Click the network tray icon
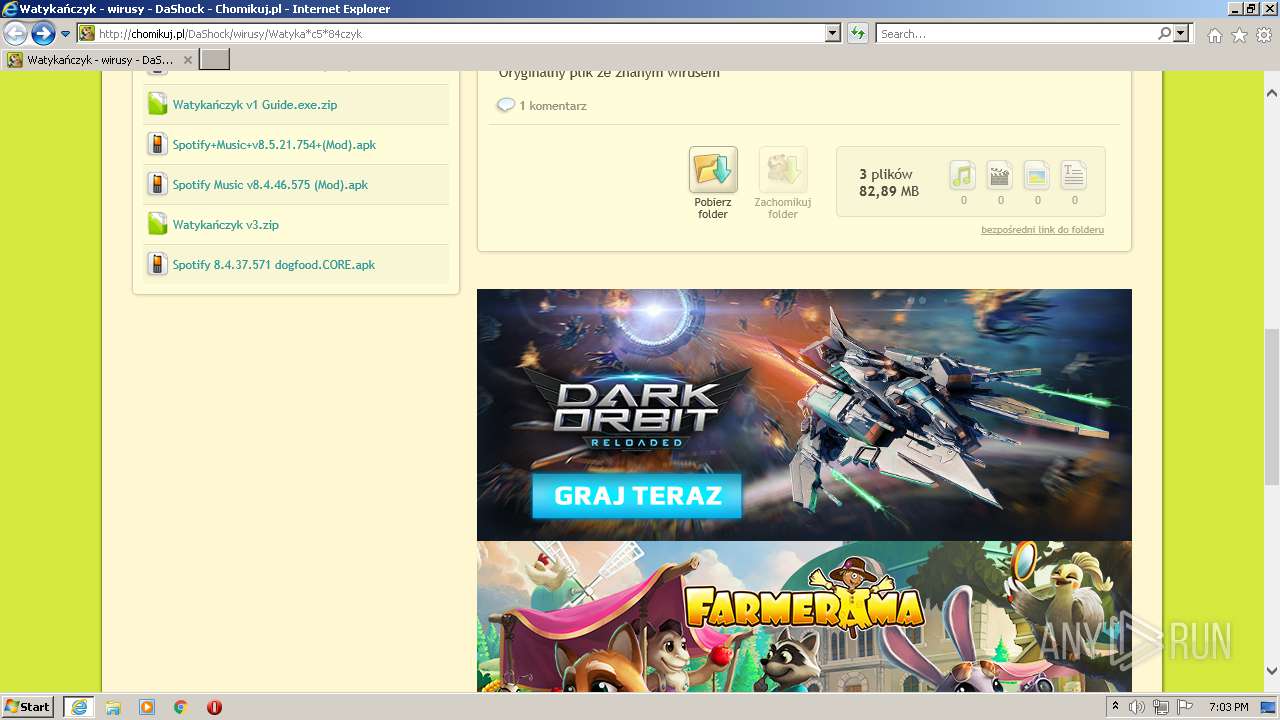This screenshot has width=1280, height=720. click(1161, 707)
